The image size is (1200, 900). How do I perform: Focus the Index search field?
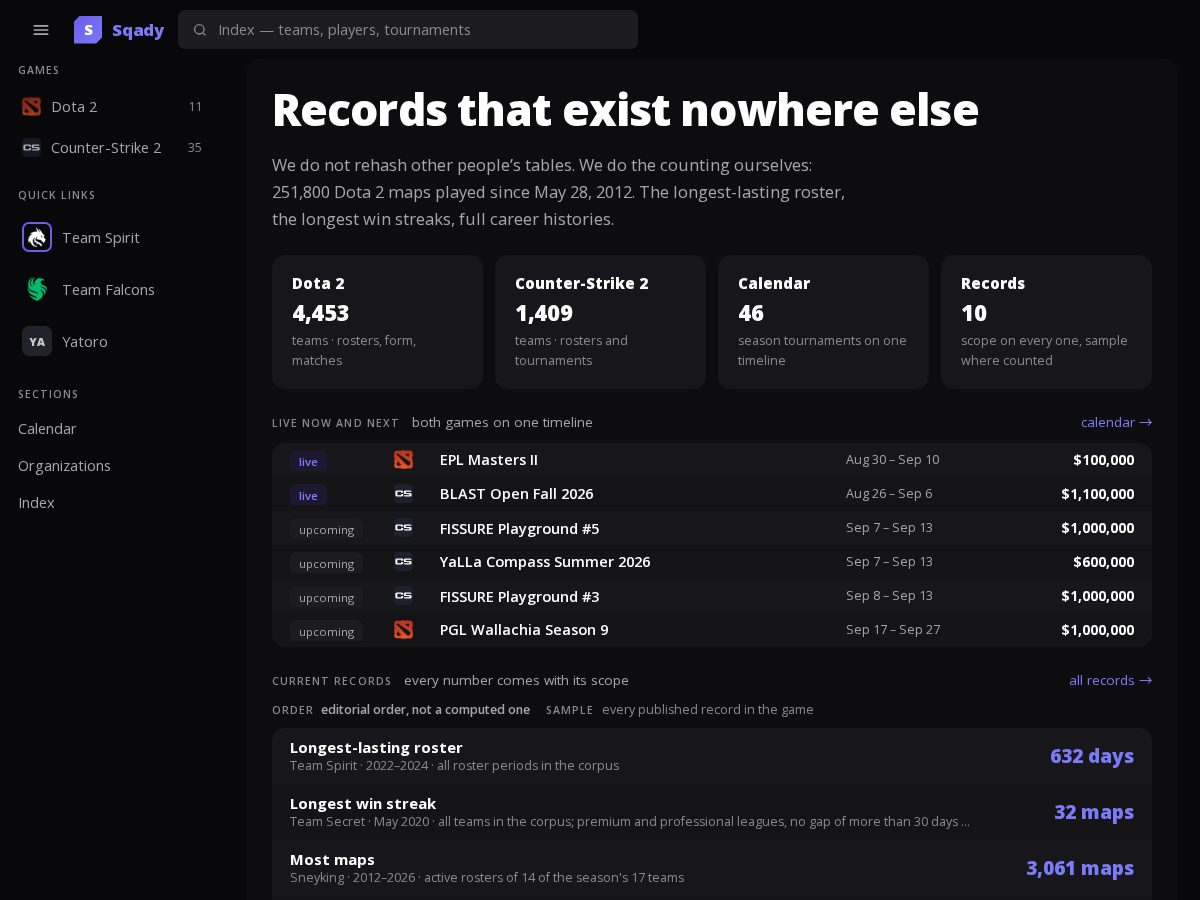pos(408,30)
